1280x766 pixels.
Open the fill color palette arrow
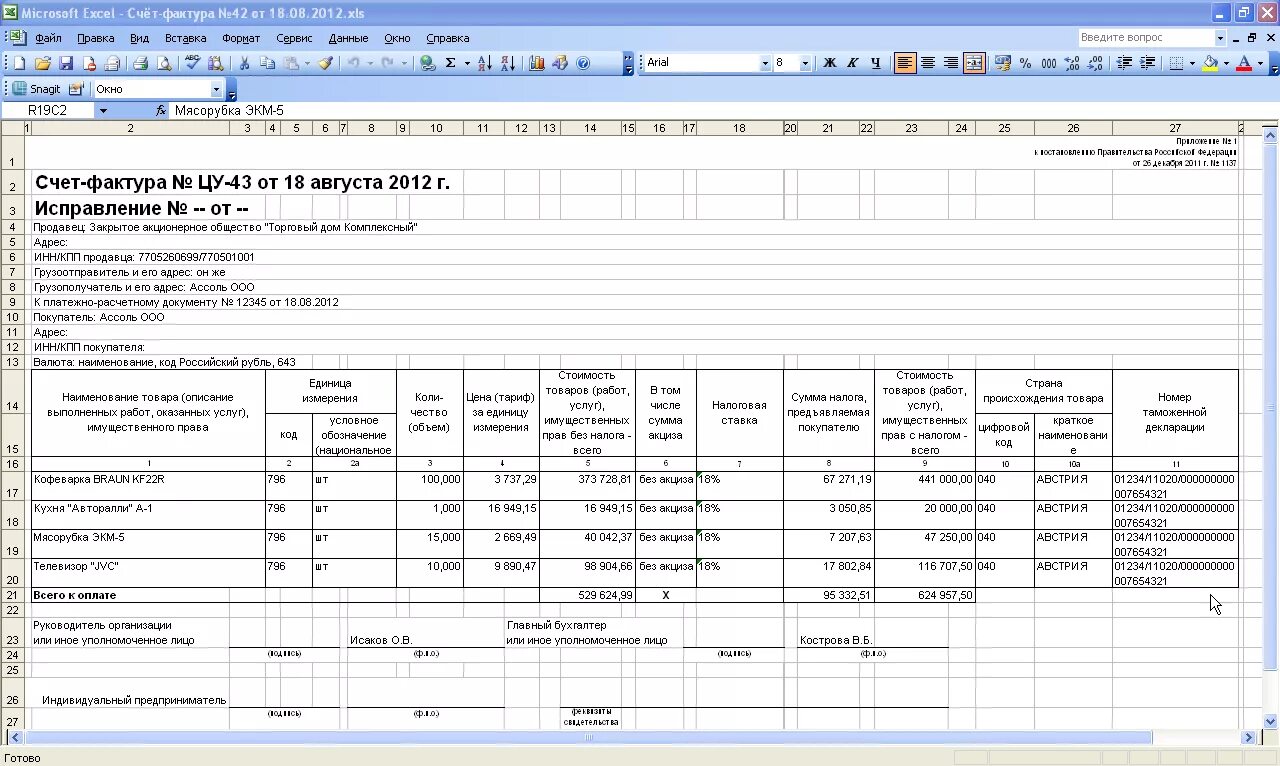click(x=1225, y=63)
